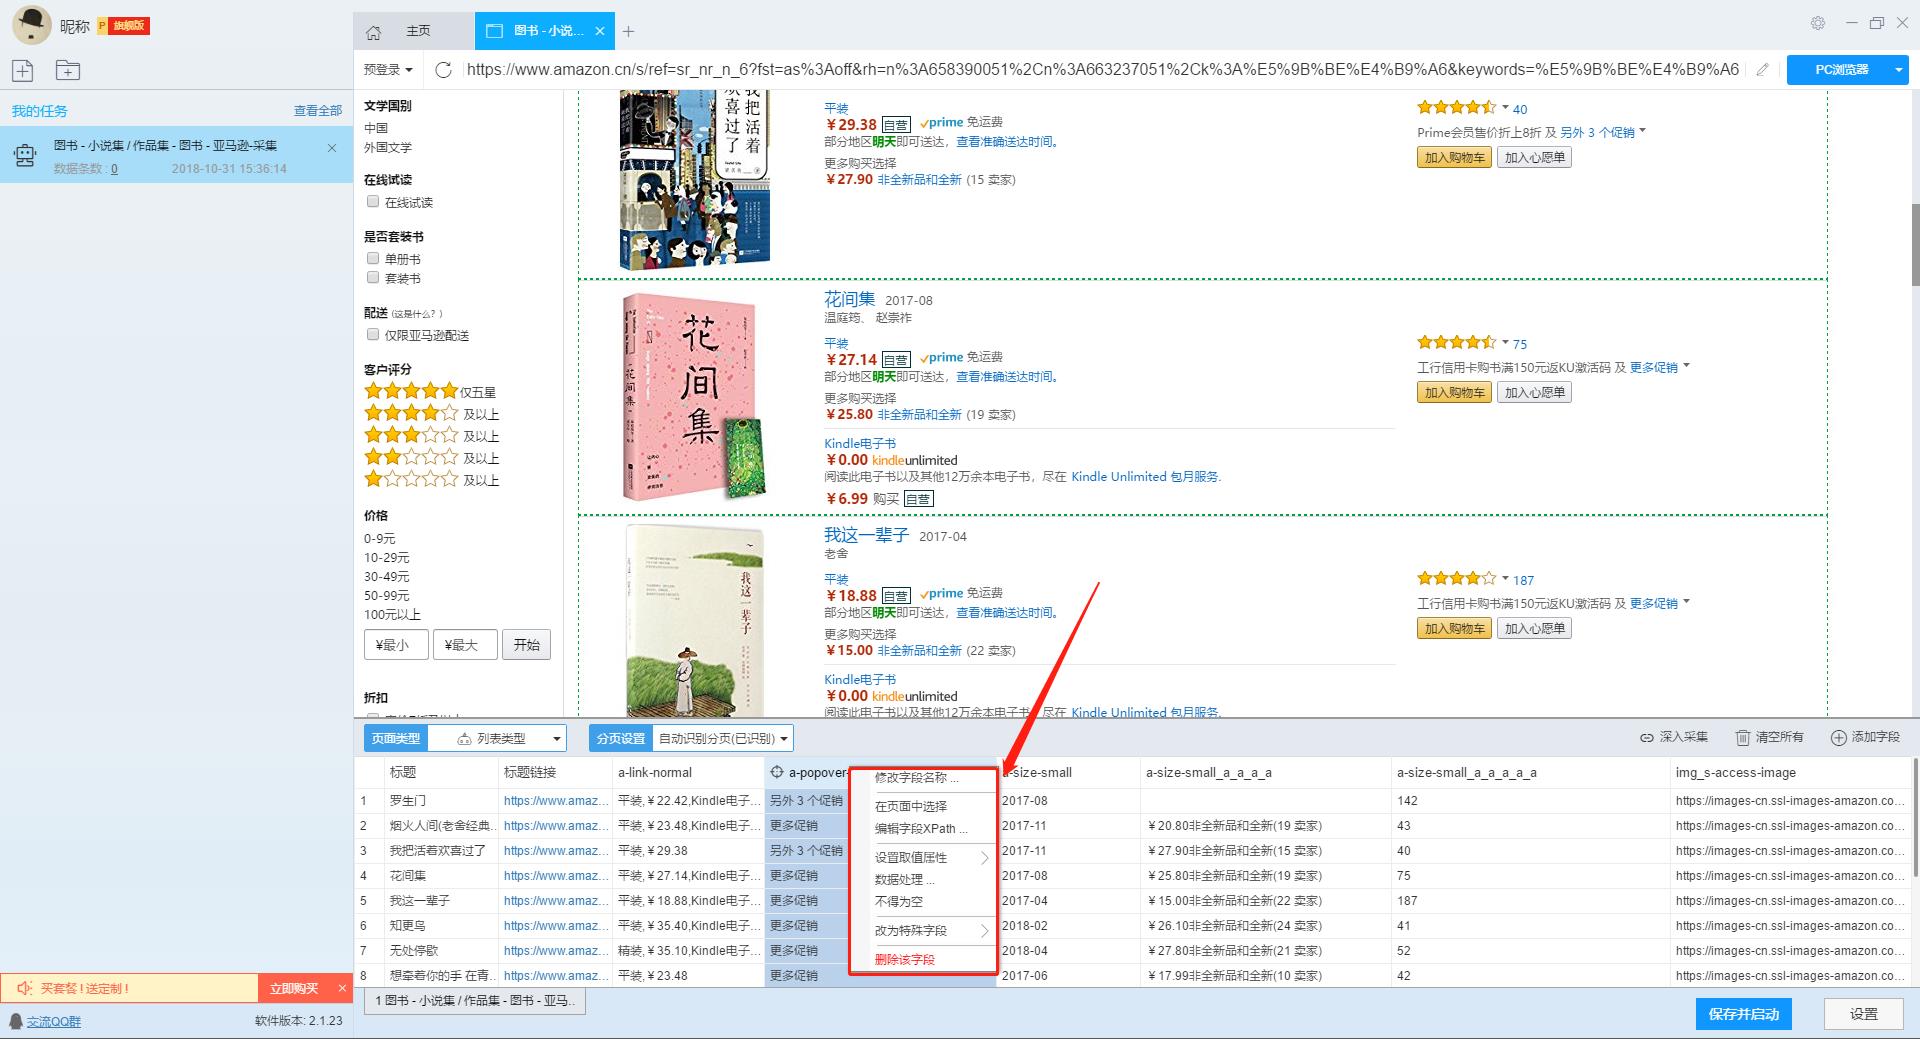This screenshot has width=1920, height=1039.
Task: Click the 保存并启动 button
Action: pos(1744,1014)
